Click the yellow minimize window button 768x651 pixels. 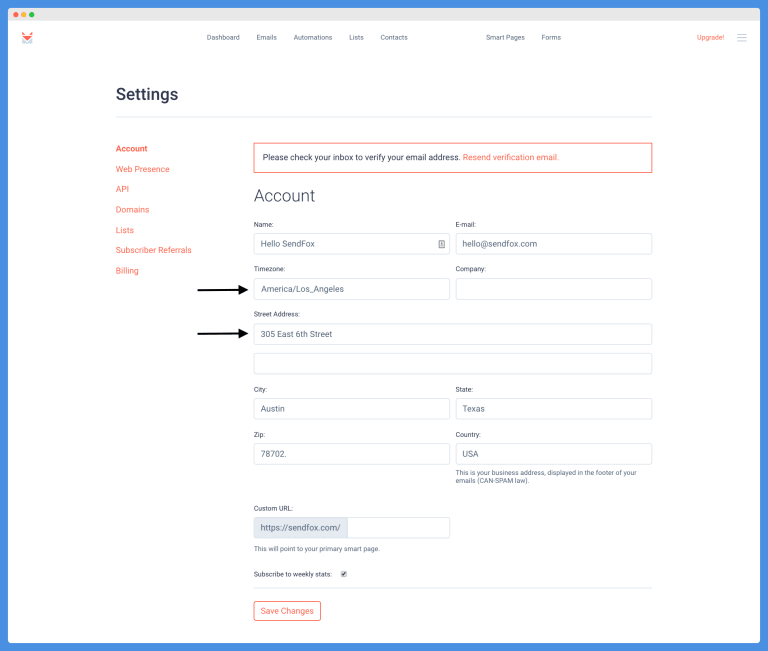coord(24,15)
